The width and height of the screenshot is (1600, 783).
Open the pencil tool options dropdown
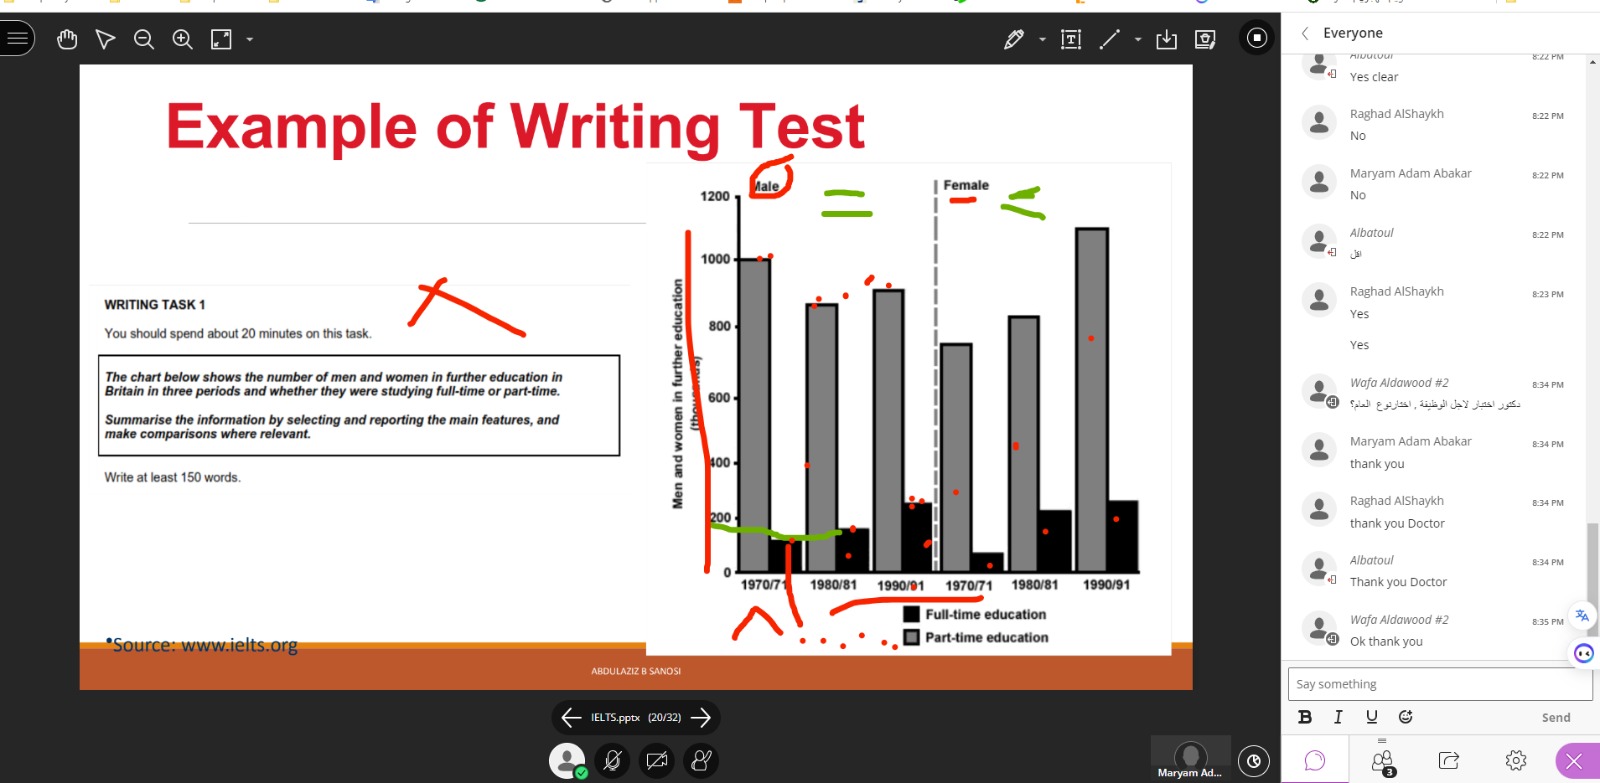point(1042,40)
